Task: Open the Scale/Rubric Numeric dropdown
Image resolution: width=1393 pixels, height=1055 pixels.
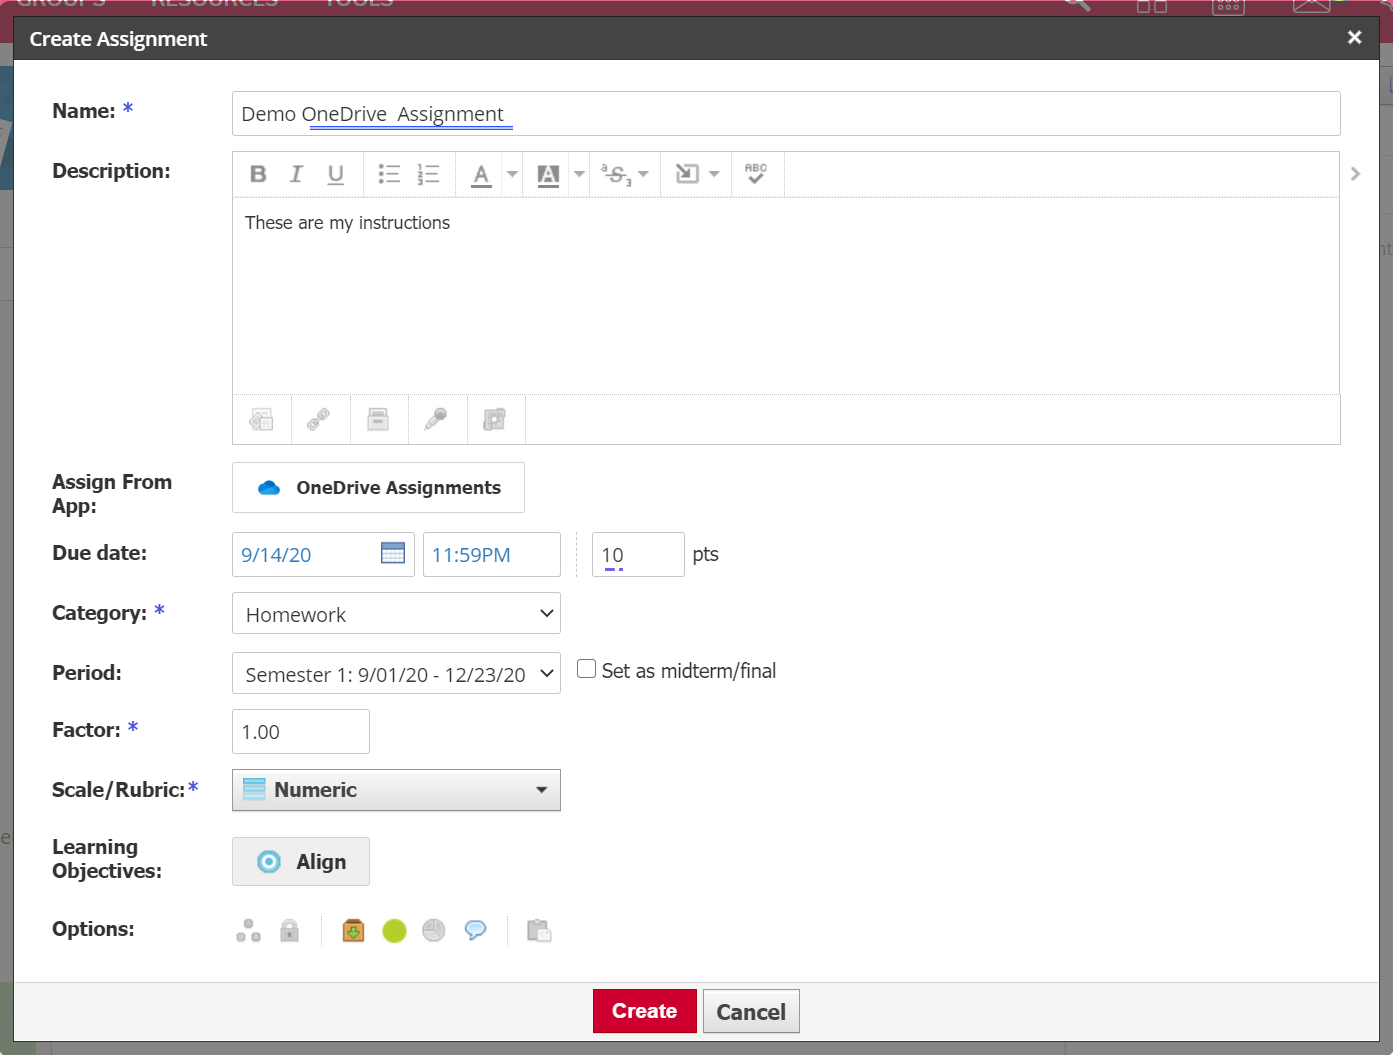Action: coord(396,790)
